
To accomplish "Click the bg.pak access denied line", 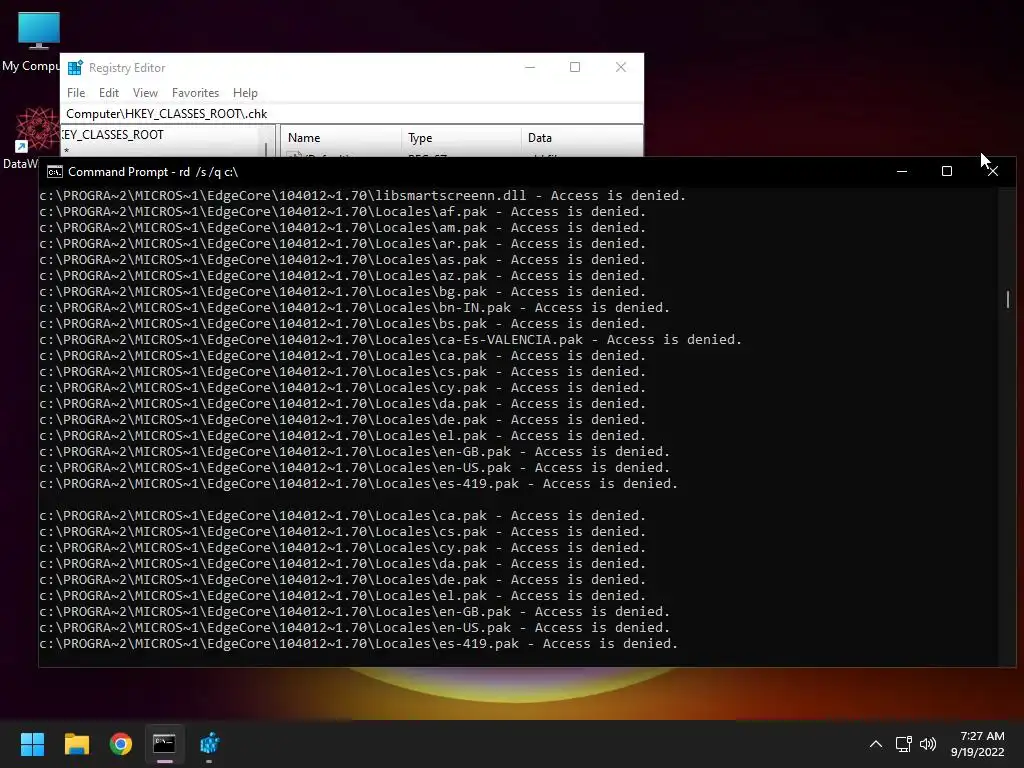I will pyautogui.click(x=342, y=291).
